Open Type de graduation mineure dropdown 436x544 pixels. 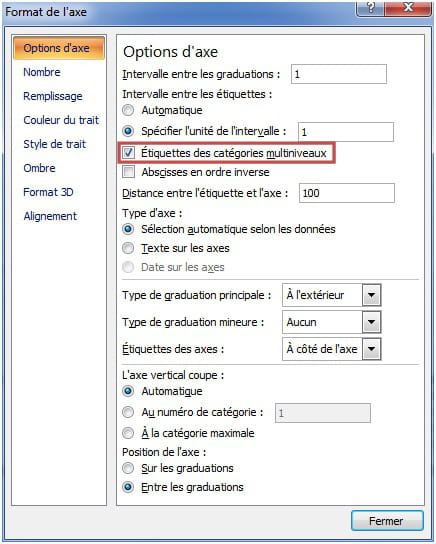coord(371,322)
